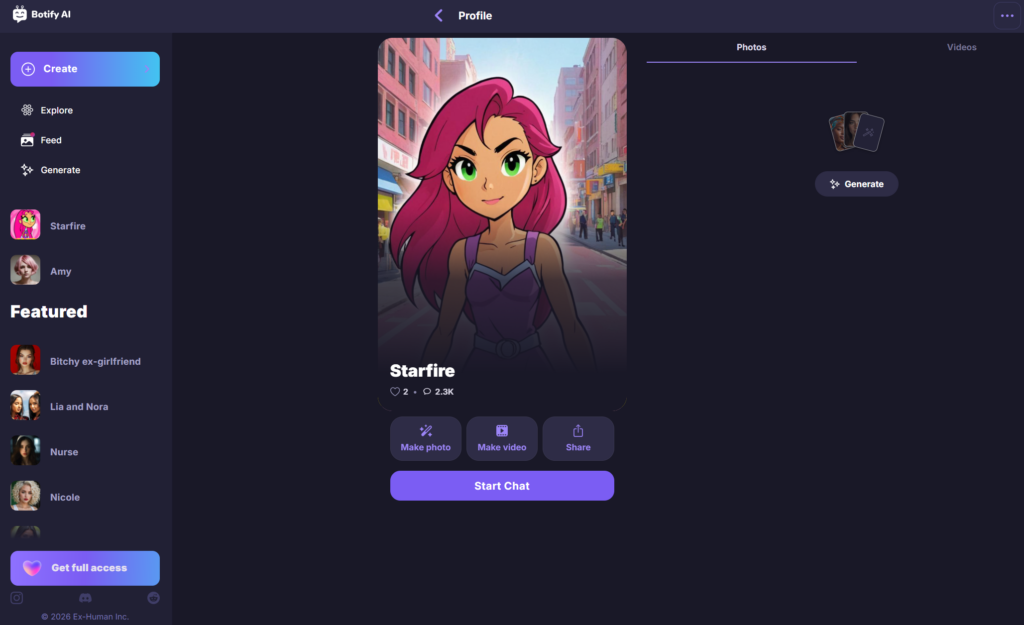Click the sidebar Generate sparkle icon
The width and height of the screenshot is (1024, 625).
(27, 170)
